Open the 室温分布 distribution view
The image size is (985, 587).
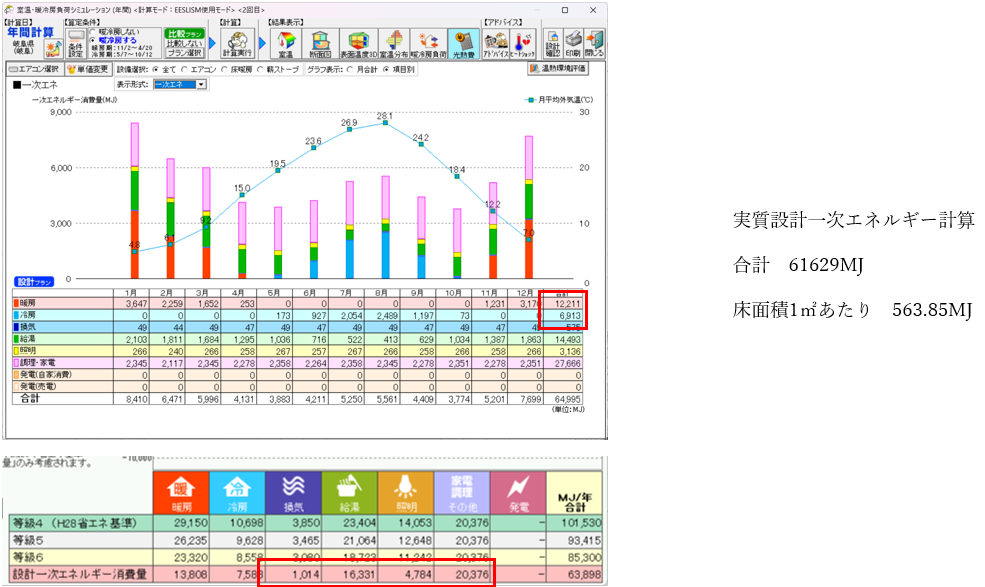[x=394, y=43]
